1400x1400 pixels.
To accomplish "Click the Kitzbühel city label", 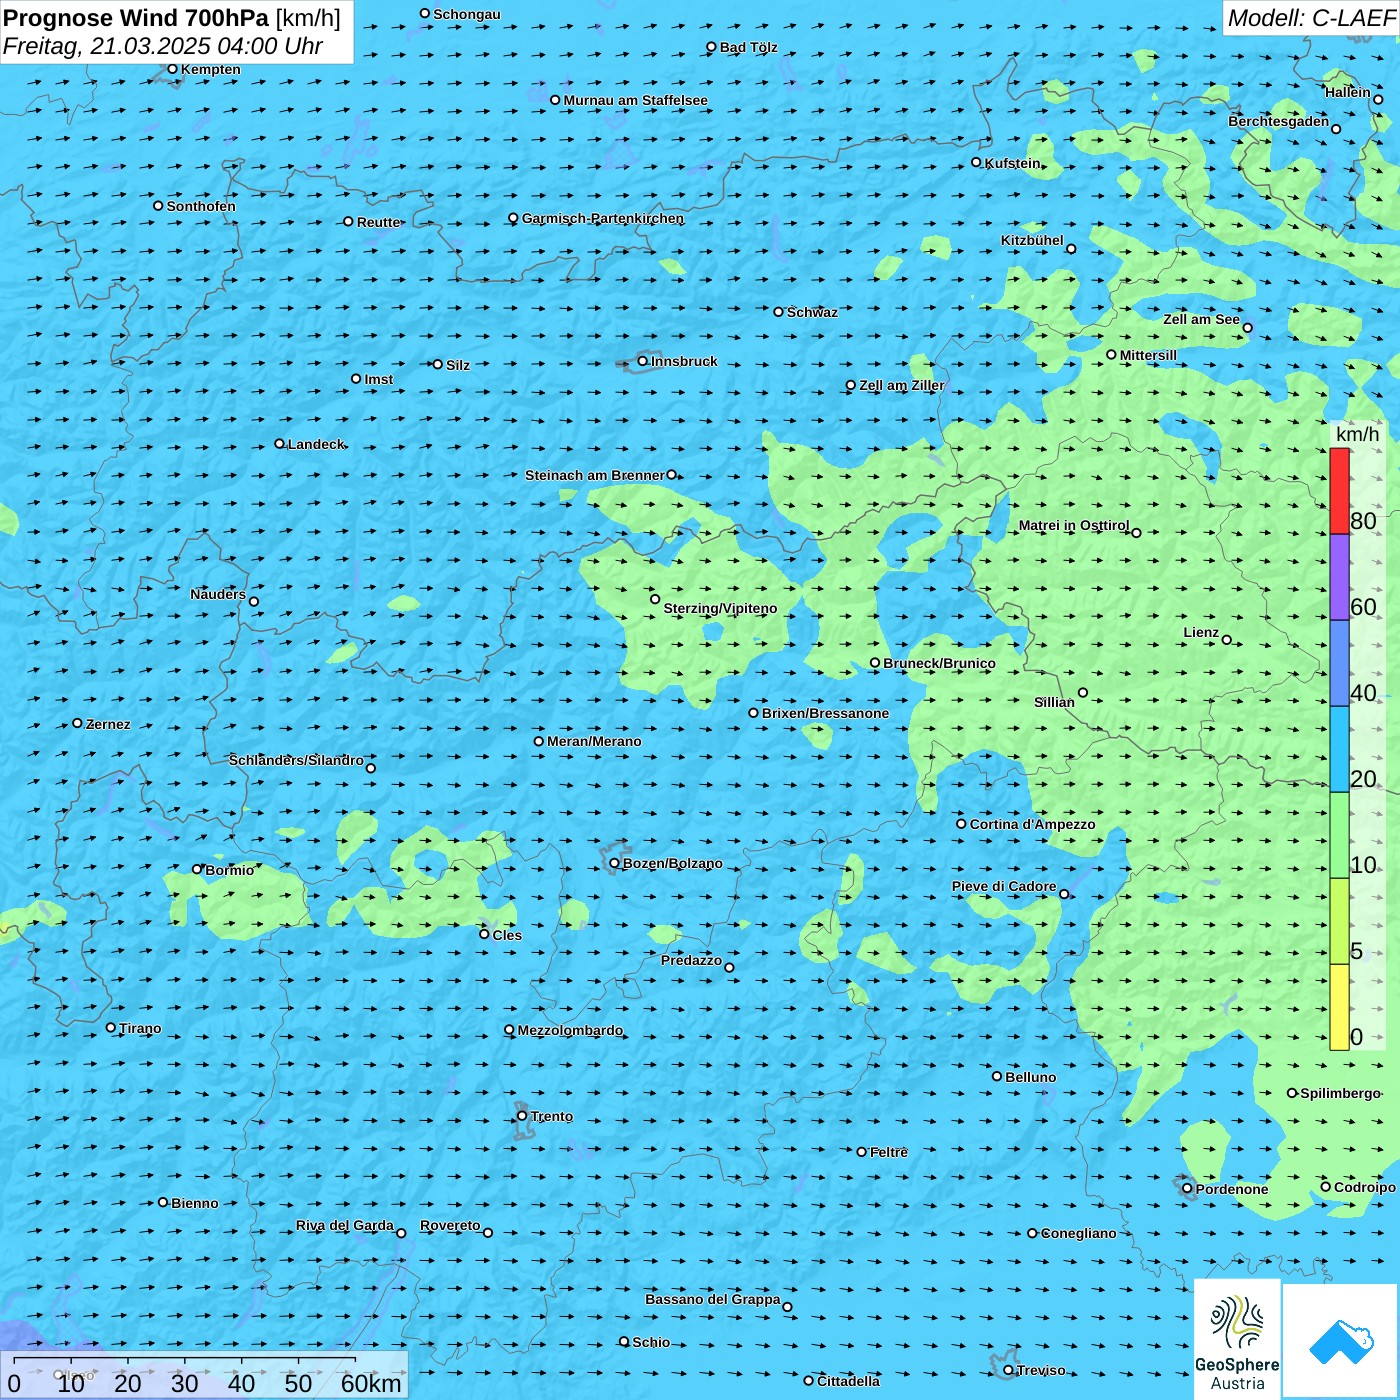I will point(1032,240).
